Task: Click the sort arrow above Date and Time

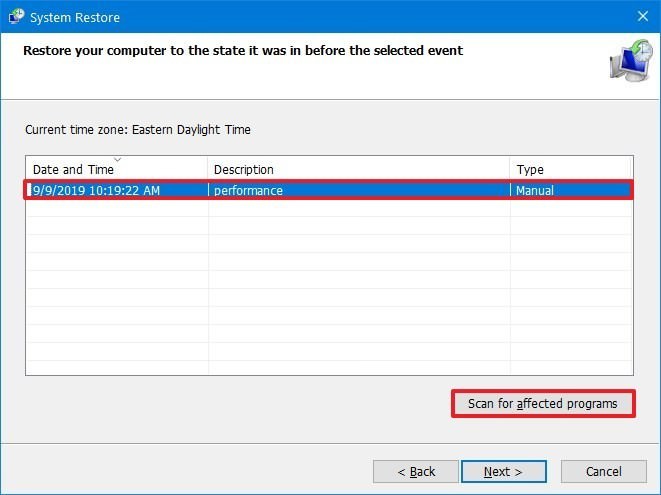Action: pos(117,159)
